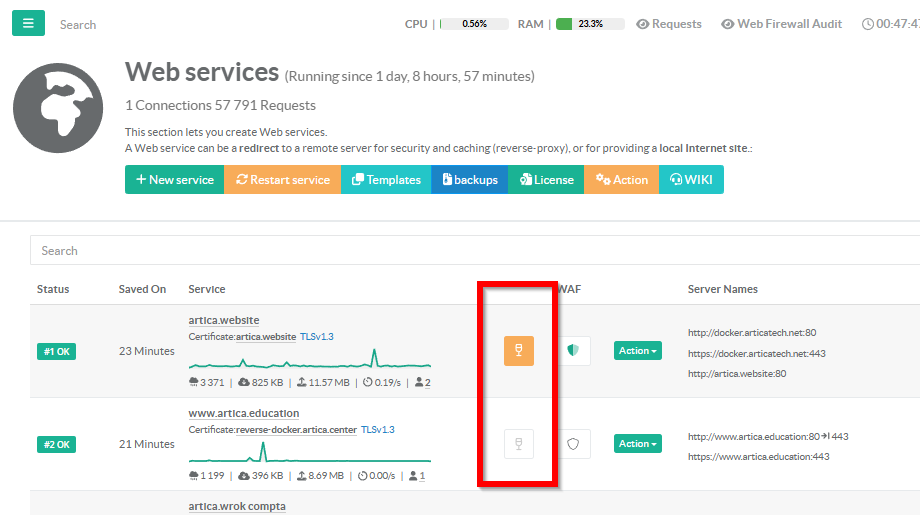Click the New service button
This screenshot has width=920, height=515.
[x=174, y=180]
